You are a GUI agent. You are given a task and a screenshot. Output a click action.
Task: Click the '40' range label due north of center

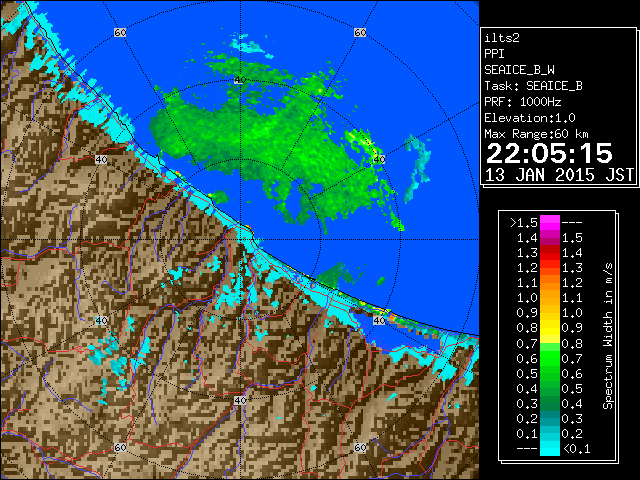pos(240,80)
